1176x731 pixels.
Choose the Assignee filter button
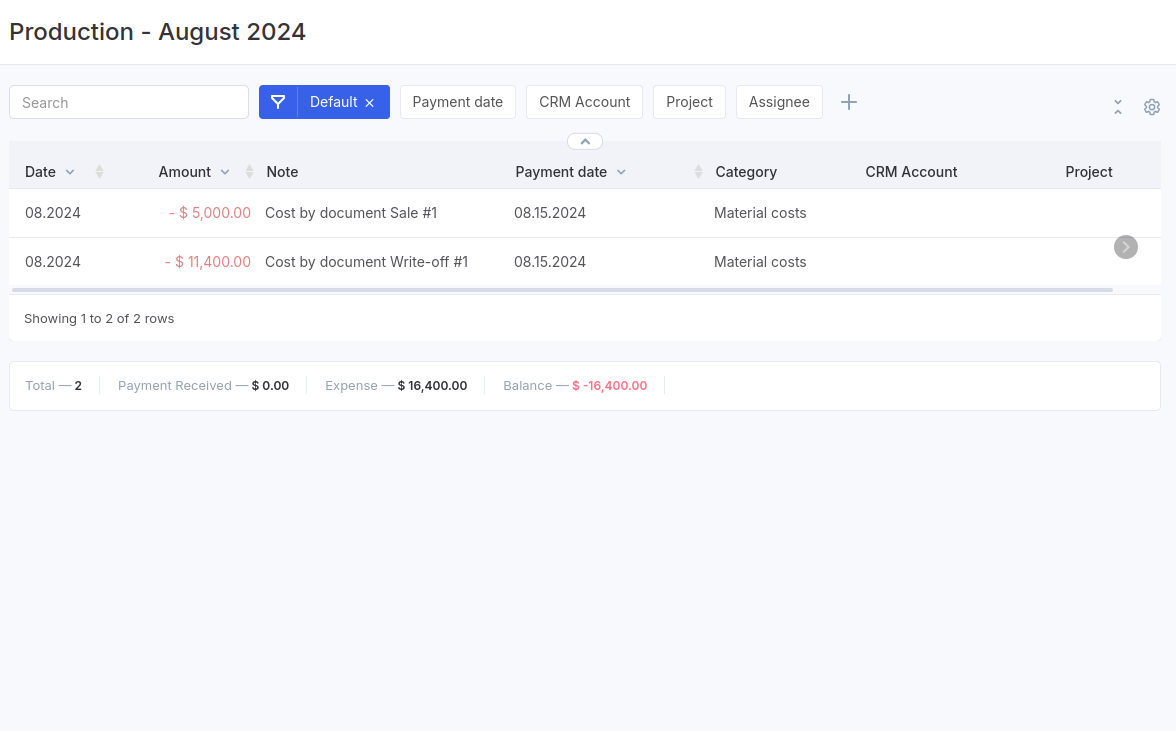coord(779,102)
